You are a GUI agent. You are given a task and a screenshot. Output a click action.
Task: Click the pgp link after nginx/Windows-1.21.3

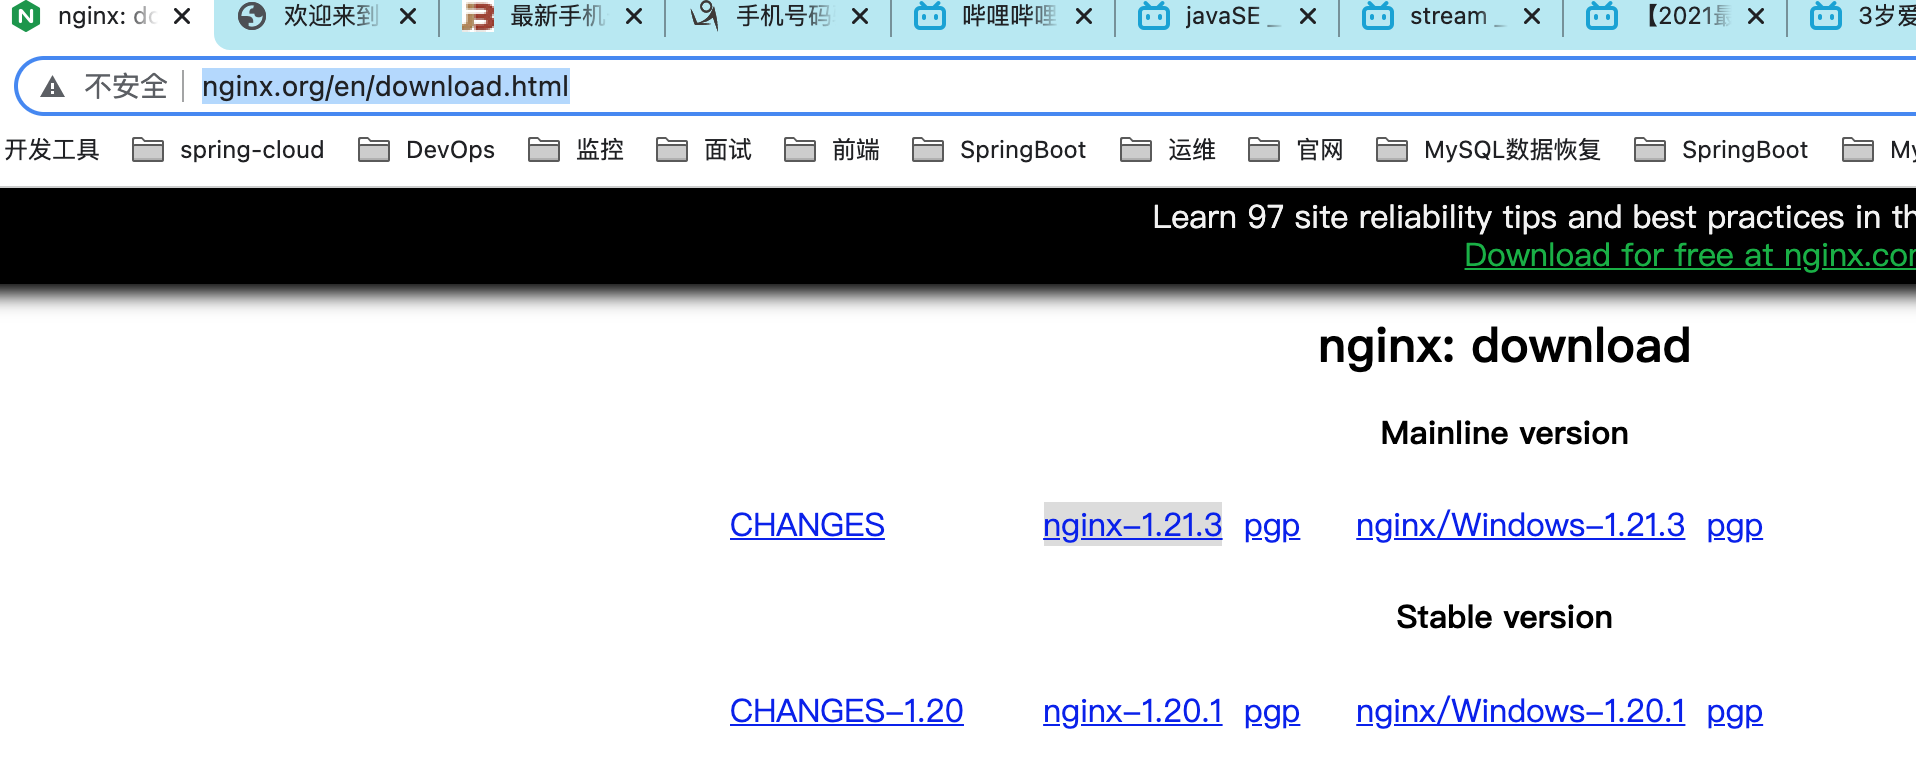(x=1735, y=526)
